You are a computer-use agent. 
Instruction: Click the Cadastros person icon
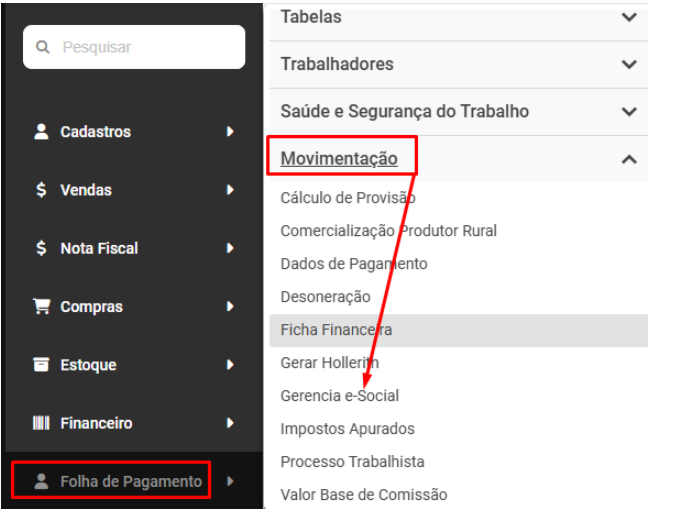(42, 132)
